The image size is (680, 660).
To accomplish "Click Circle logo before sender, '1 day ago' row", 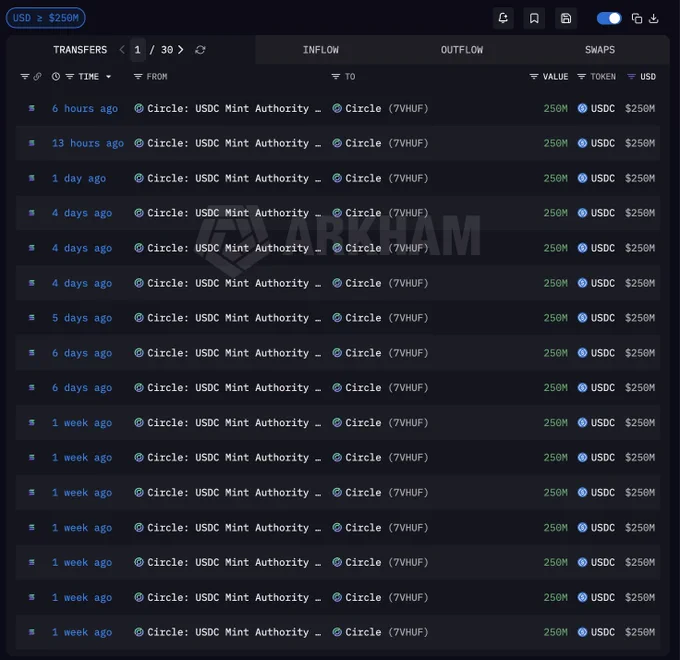I will point(139,178).
